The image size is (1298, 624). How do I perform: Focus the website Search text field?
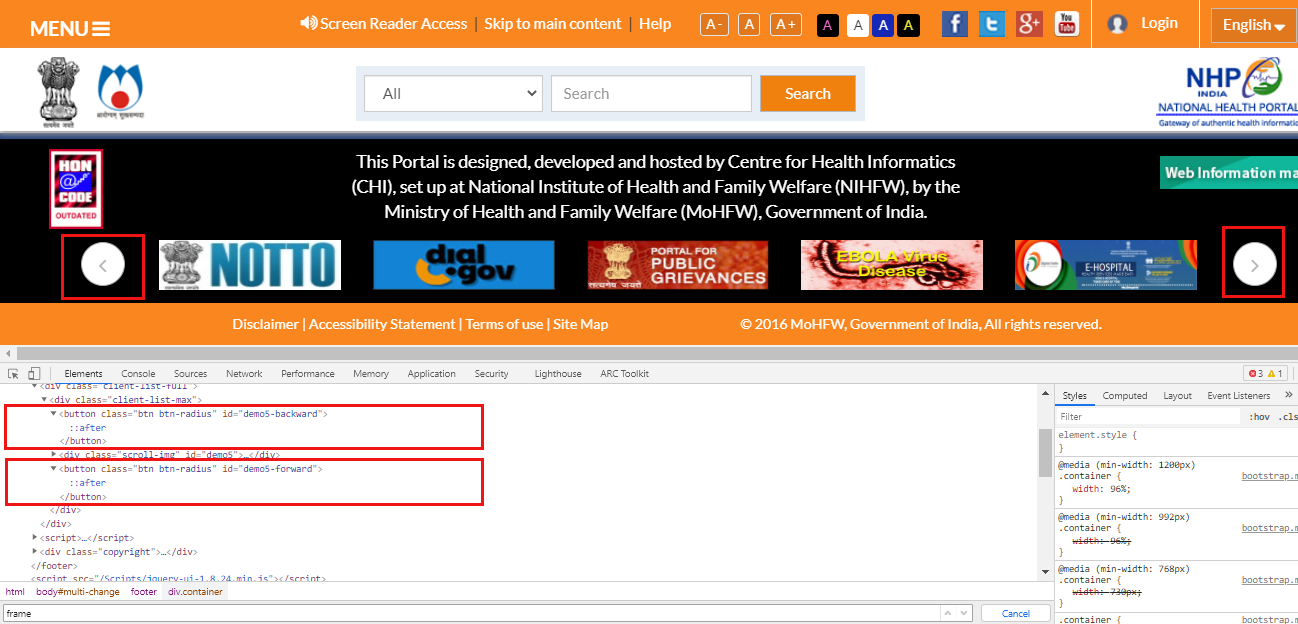click(x=651, y=94)
